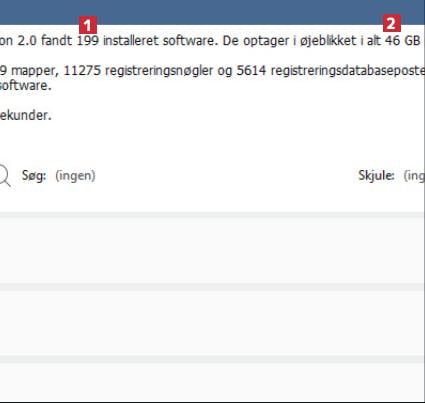The image size is (425, 403).
Task: Click the 'oftware.' text line
Action: click(26, 86)
